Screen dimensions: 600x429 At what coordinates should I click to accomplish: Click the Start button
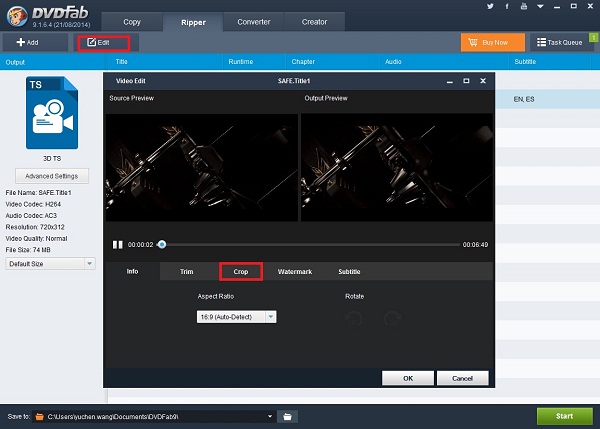[x=564, y=416]
